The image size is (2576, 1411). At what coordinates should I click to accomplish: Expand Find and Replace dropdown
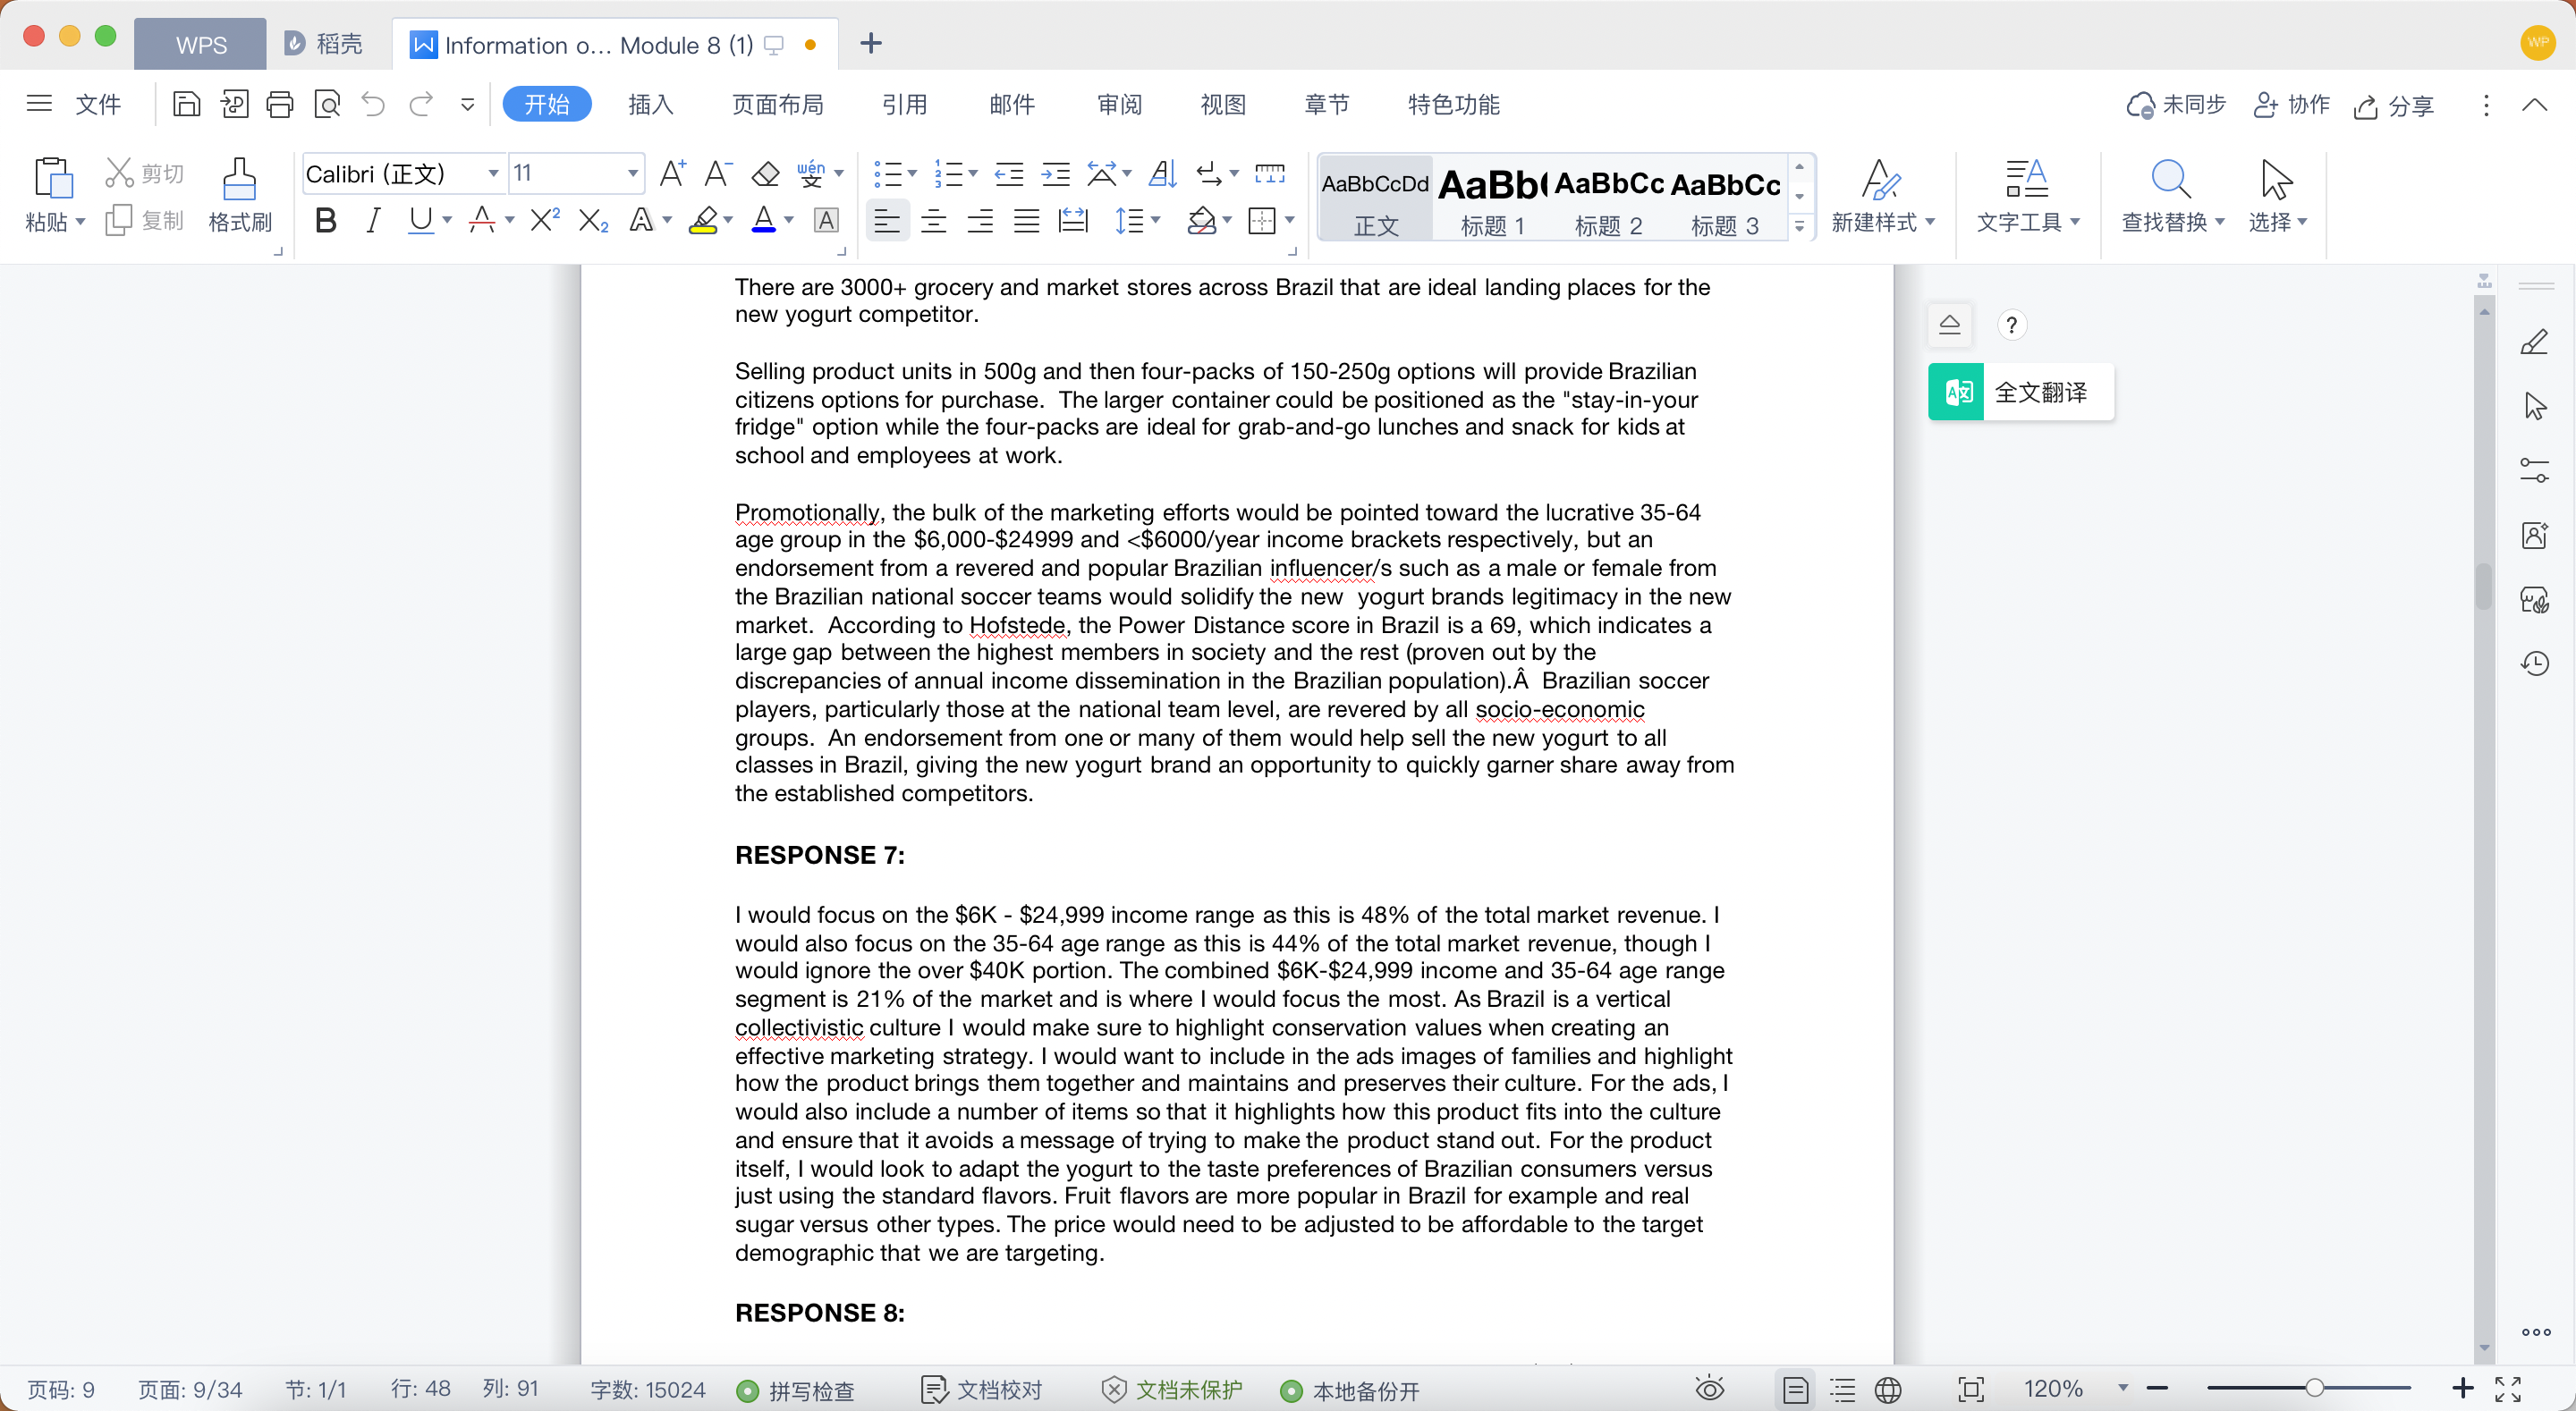pos(2220,221)
